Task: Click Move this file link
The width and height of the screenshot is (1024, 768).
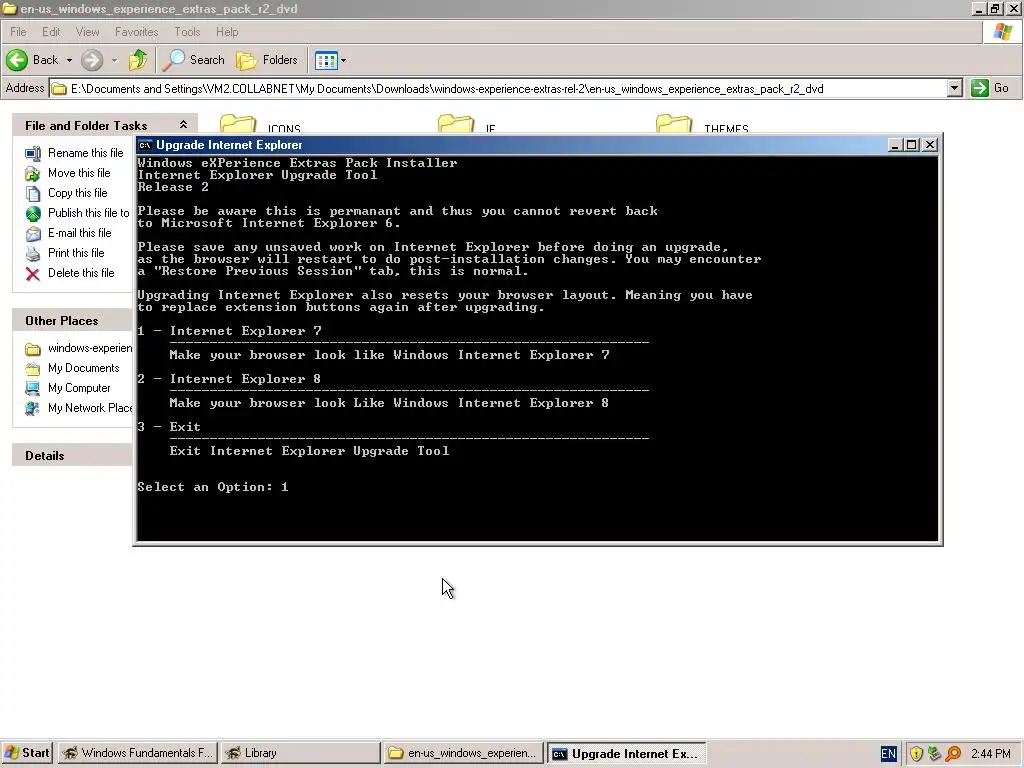Action: click(79, 173)
